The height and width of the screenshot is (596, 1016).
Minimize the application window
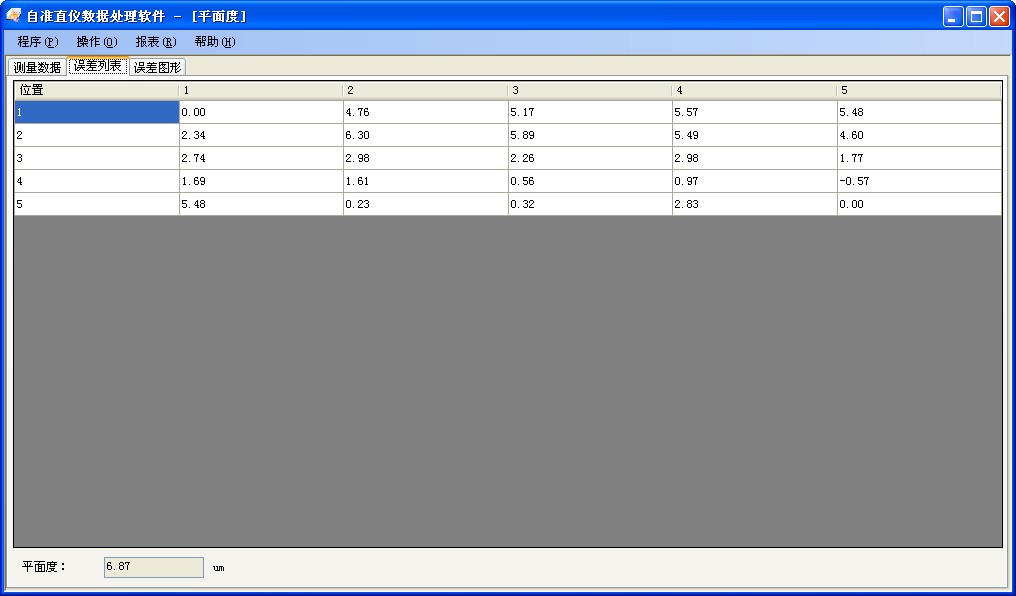point(952,16)
